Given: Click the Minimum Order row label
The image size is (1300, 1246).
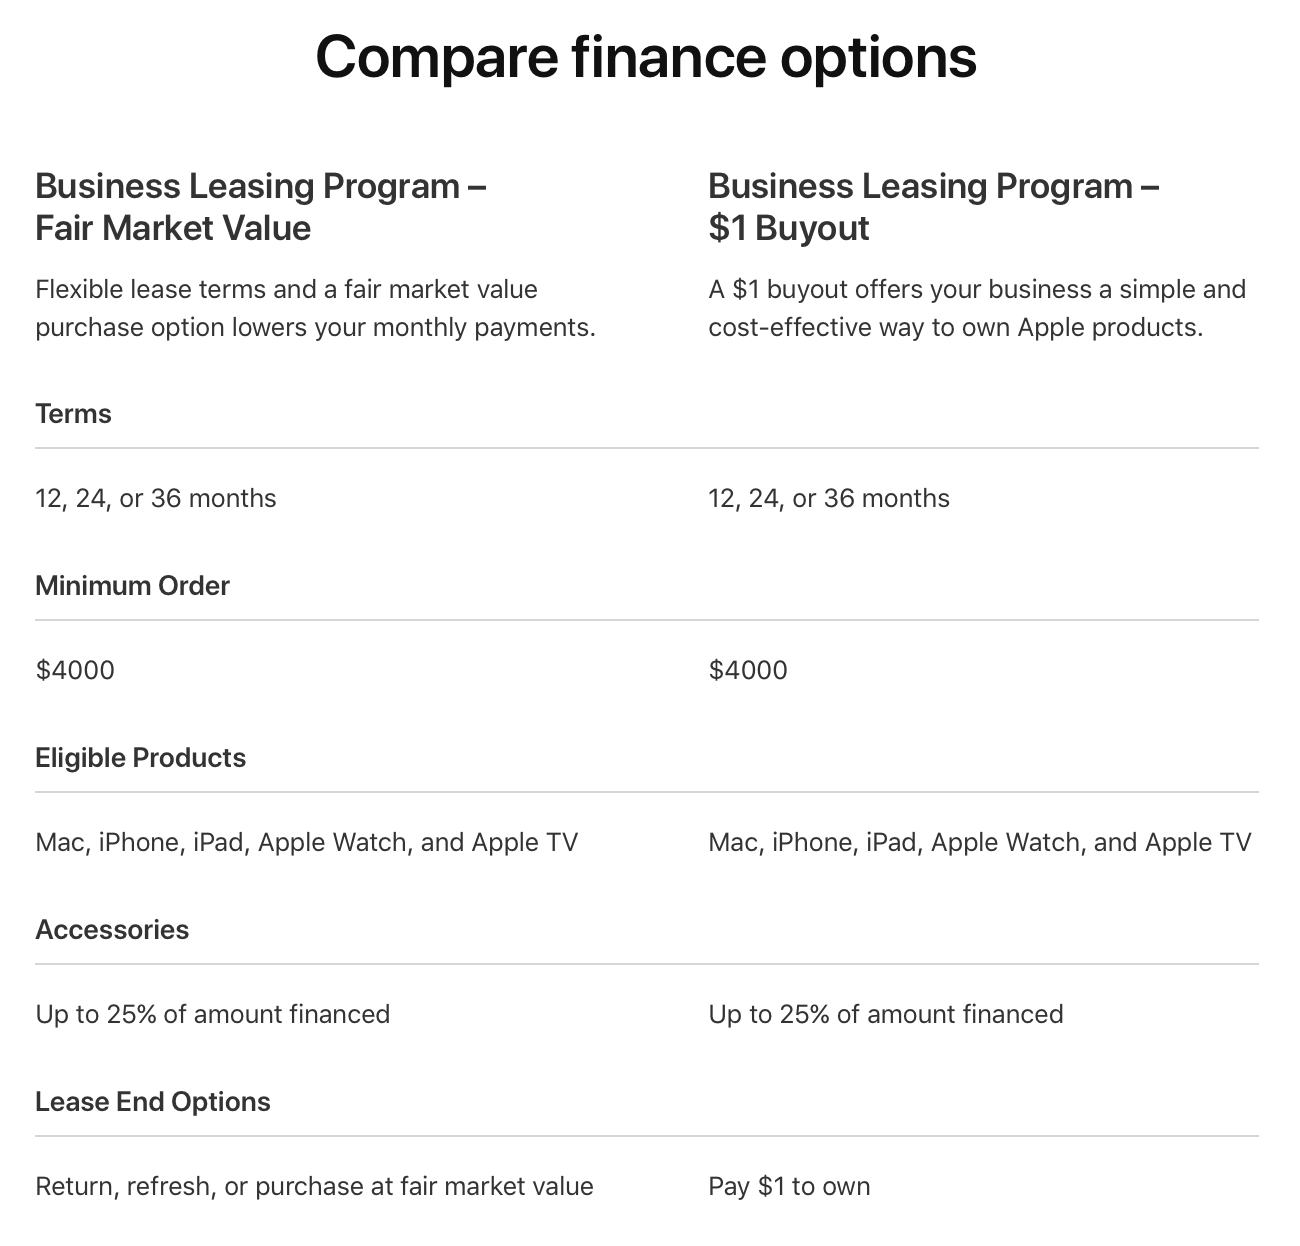Looking at the screenshot, I should click(132, 586).
